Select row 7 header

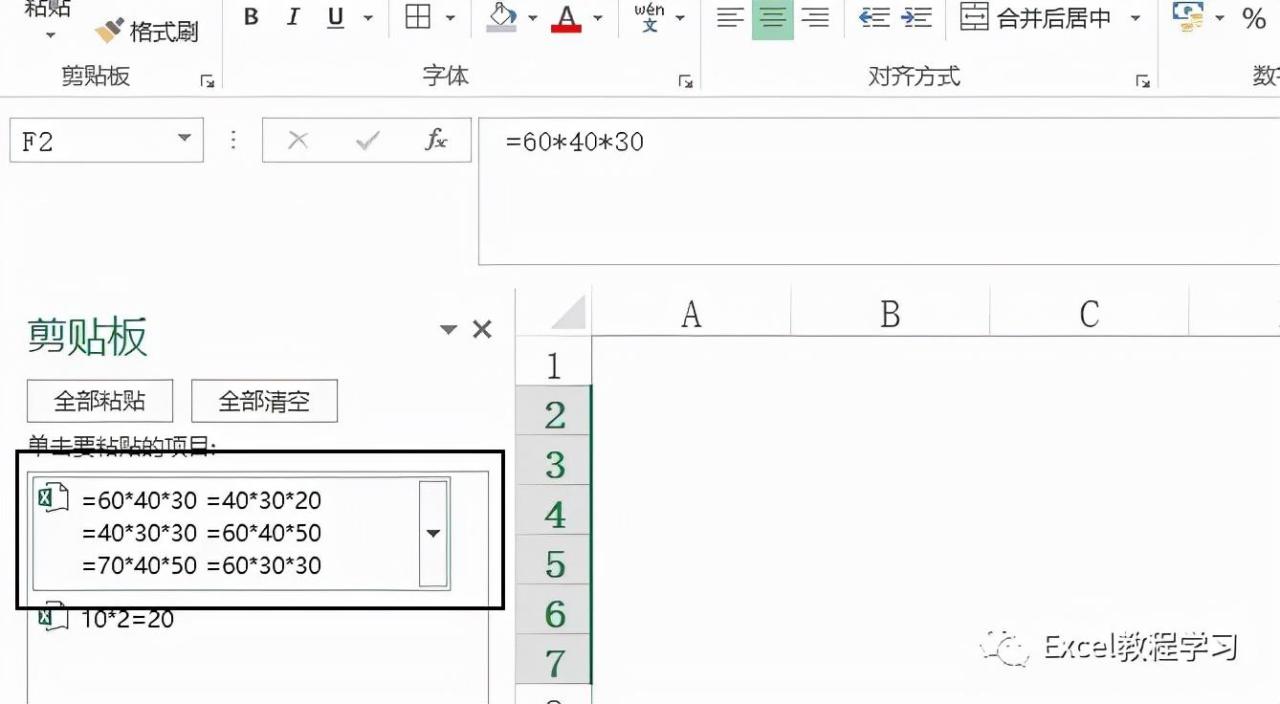[554, 662]
